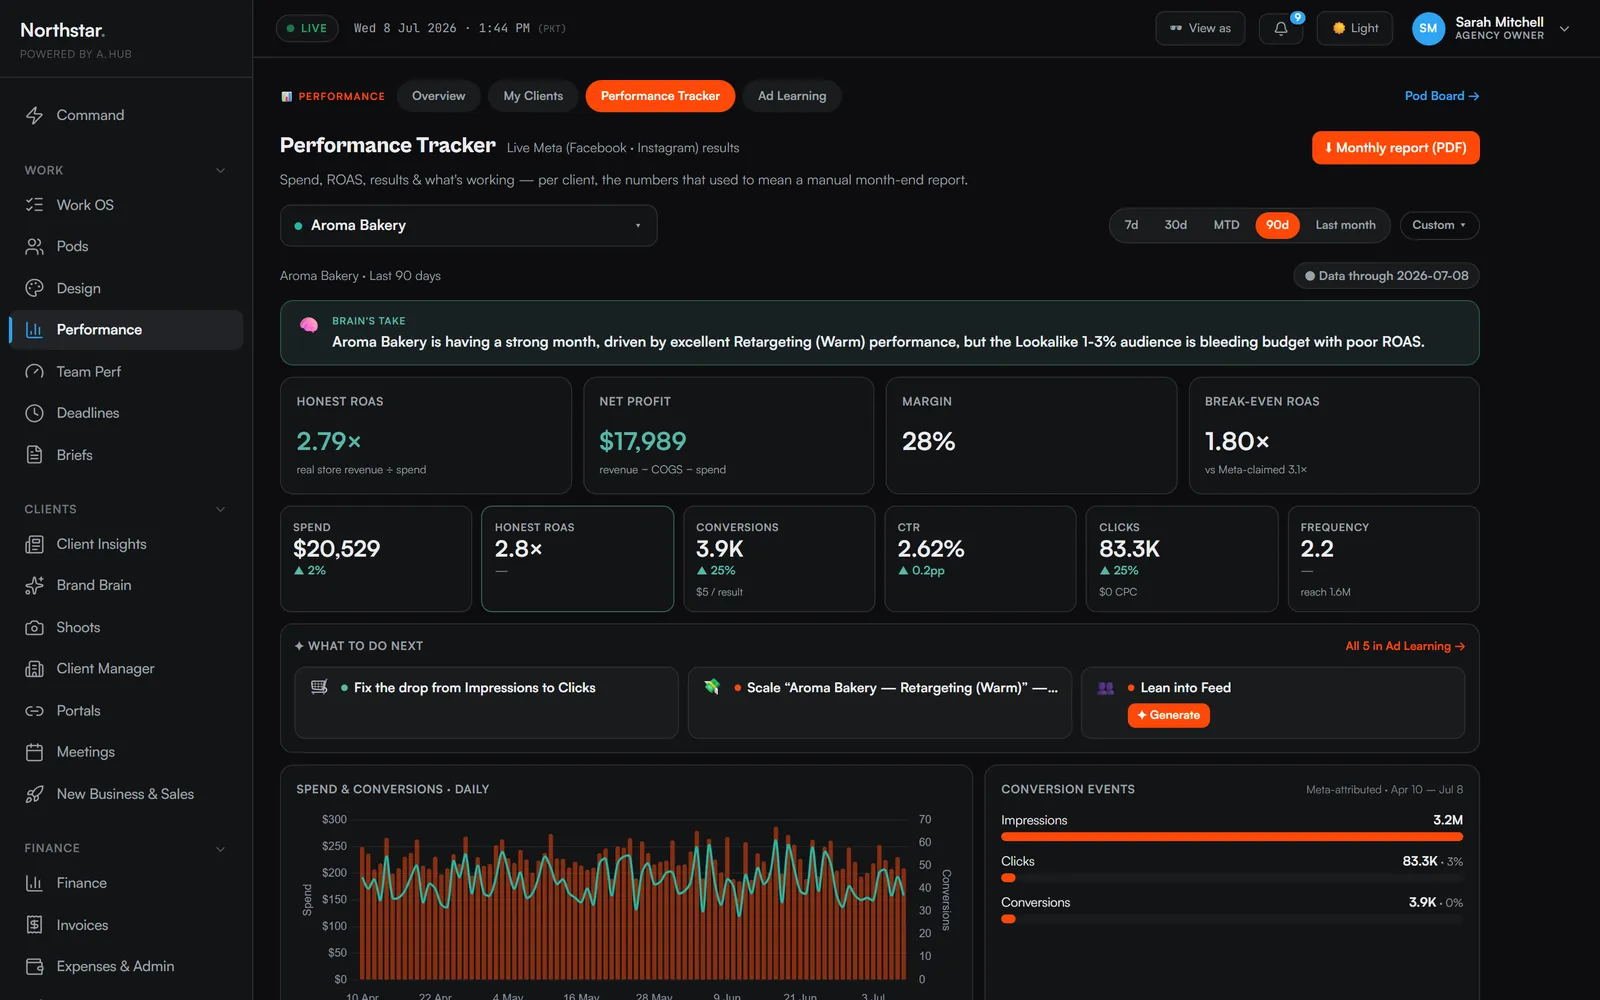Click the Finance chart icon

[34, 883]
